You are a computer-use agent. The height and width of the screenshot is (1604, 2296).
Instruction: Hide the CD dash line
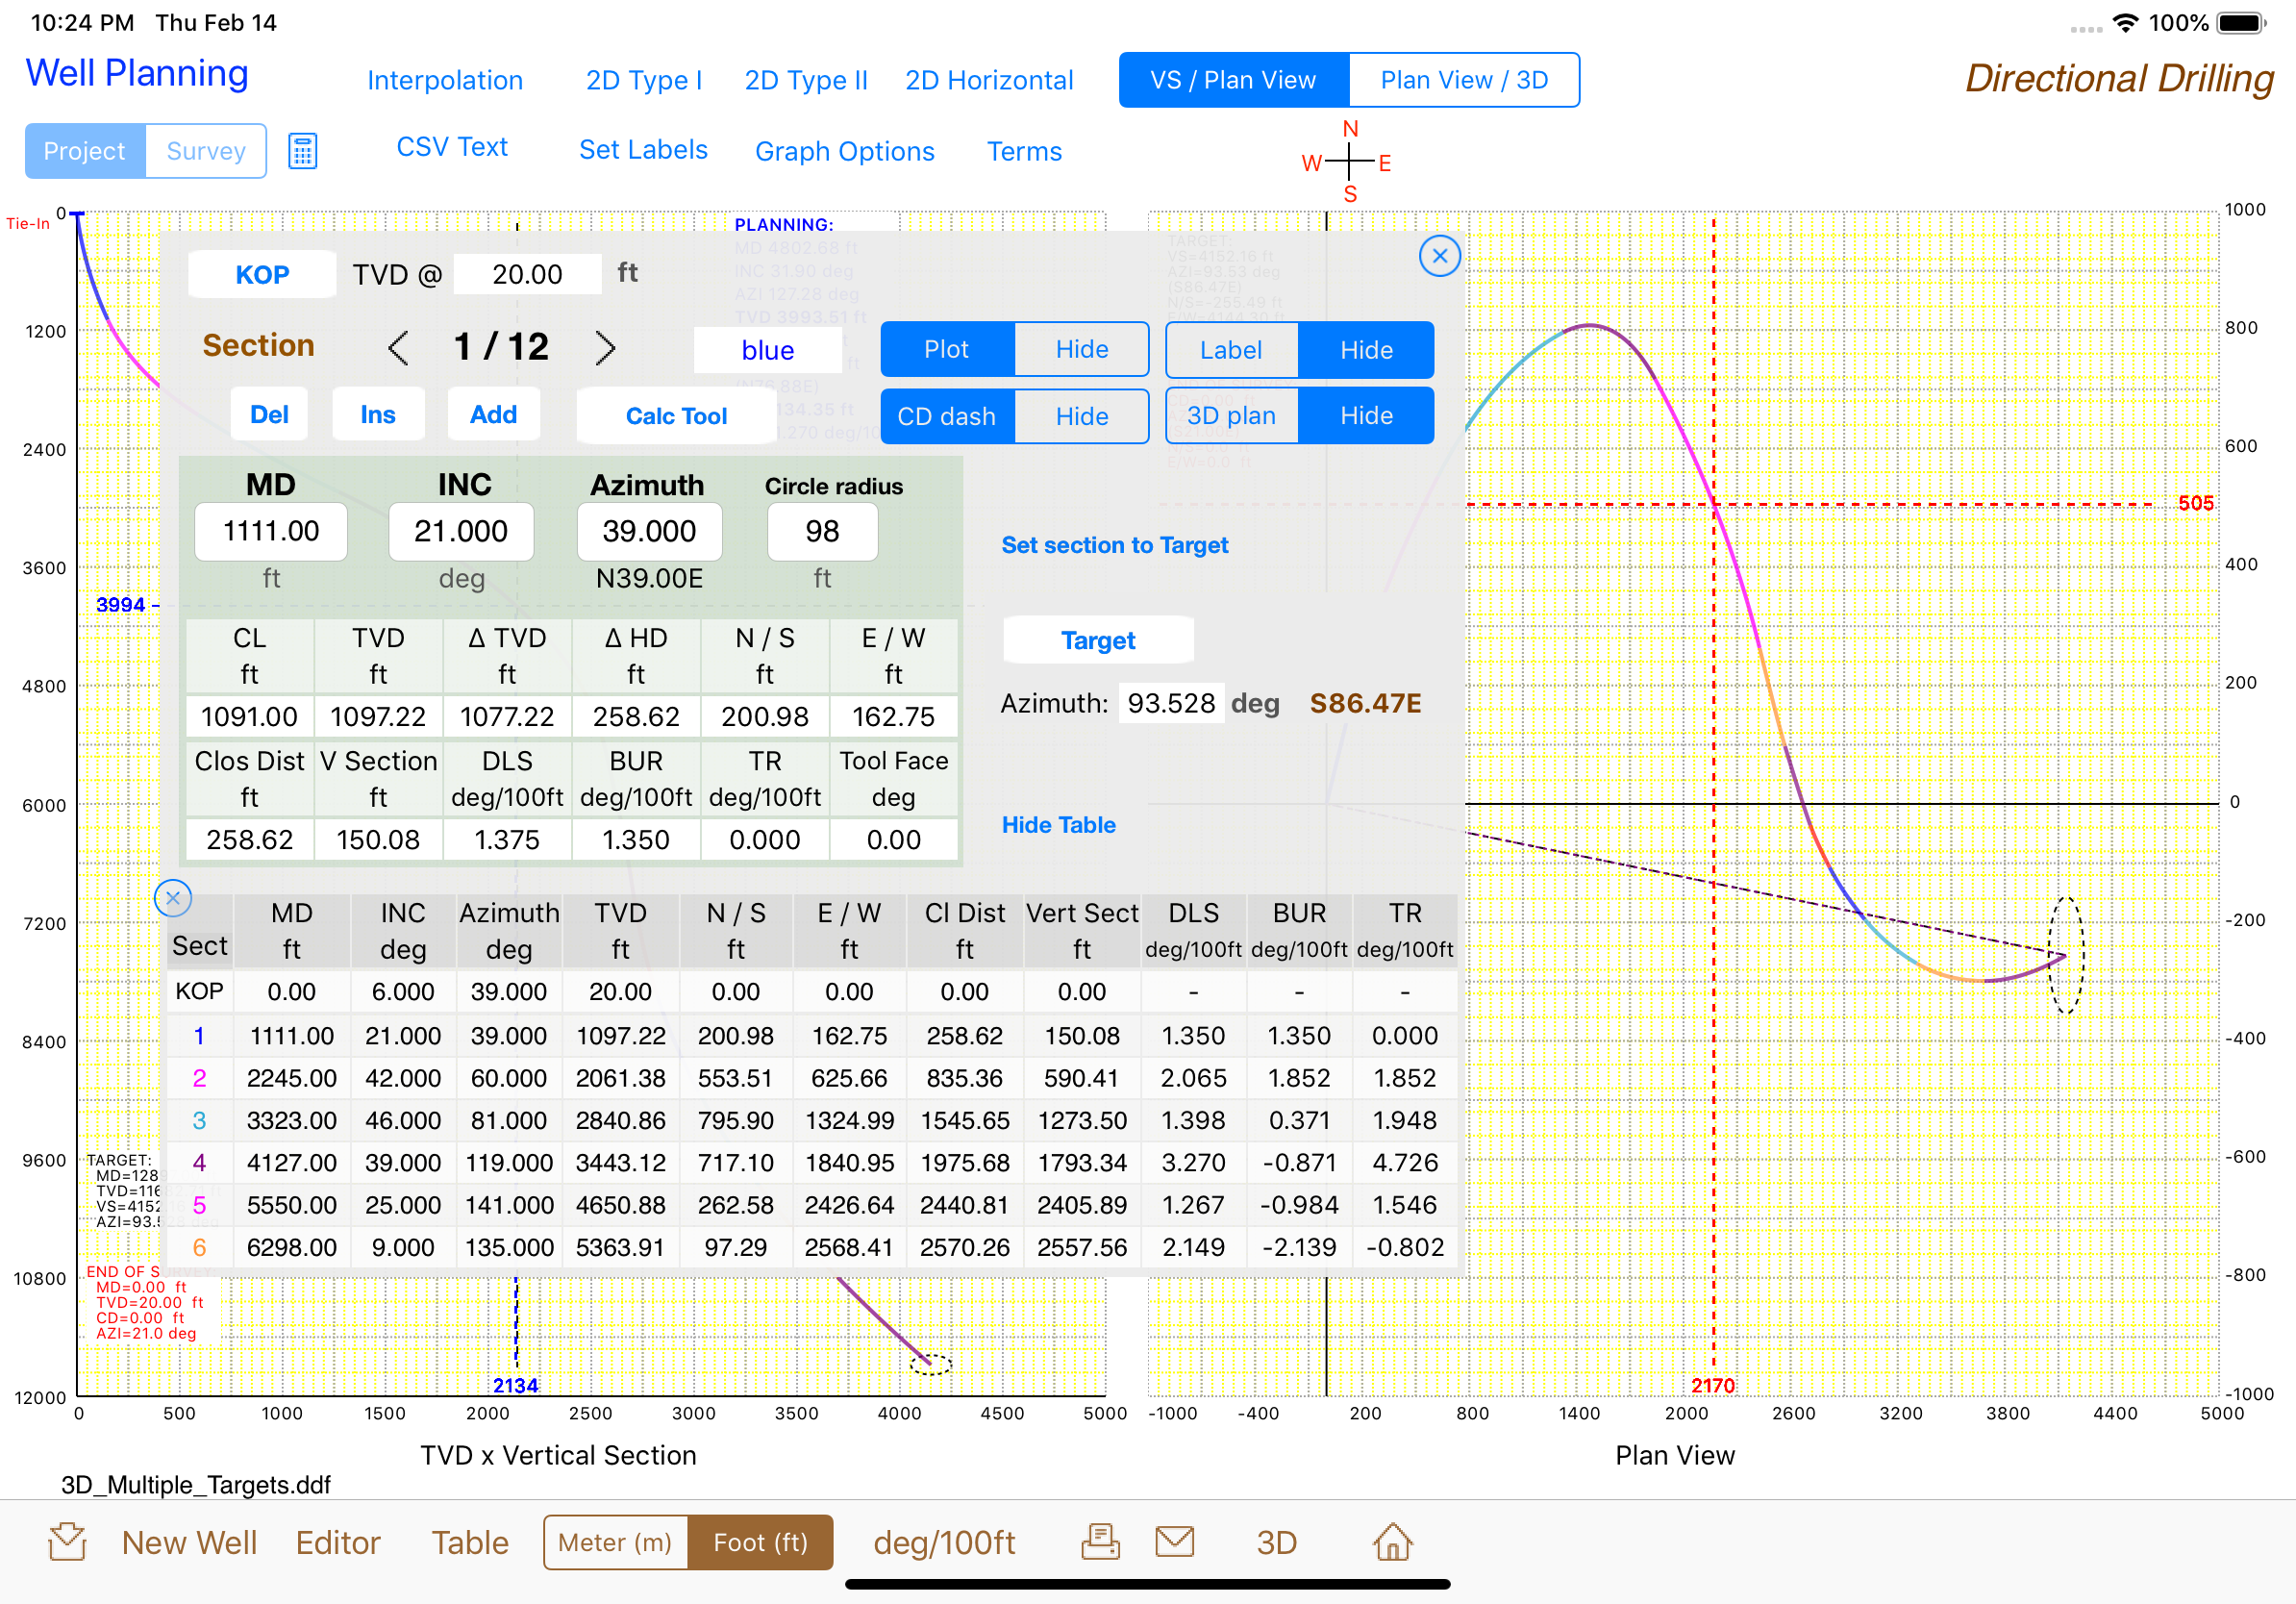pos(1081,416)
